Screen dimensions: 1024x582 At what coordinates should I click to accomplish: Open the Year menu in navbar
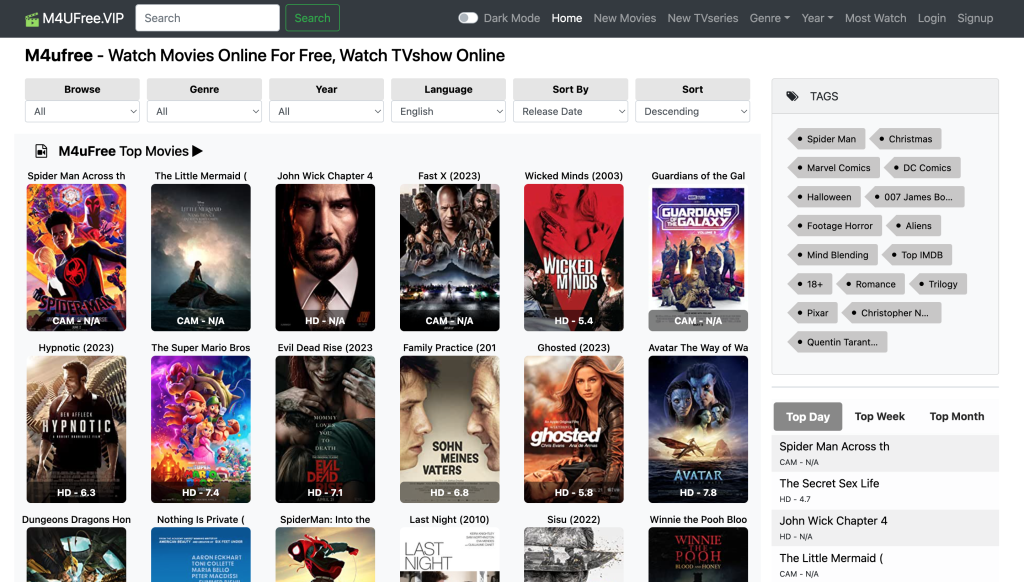(816, 18)
